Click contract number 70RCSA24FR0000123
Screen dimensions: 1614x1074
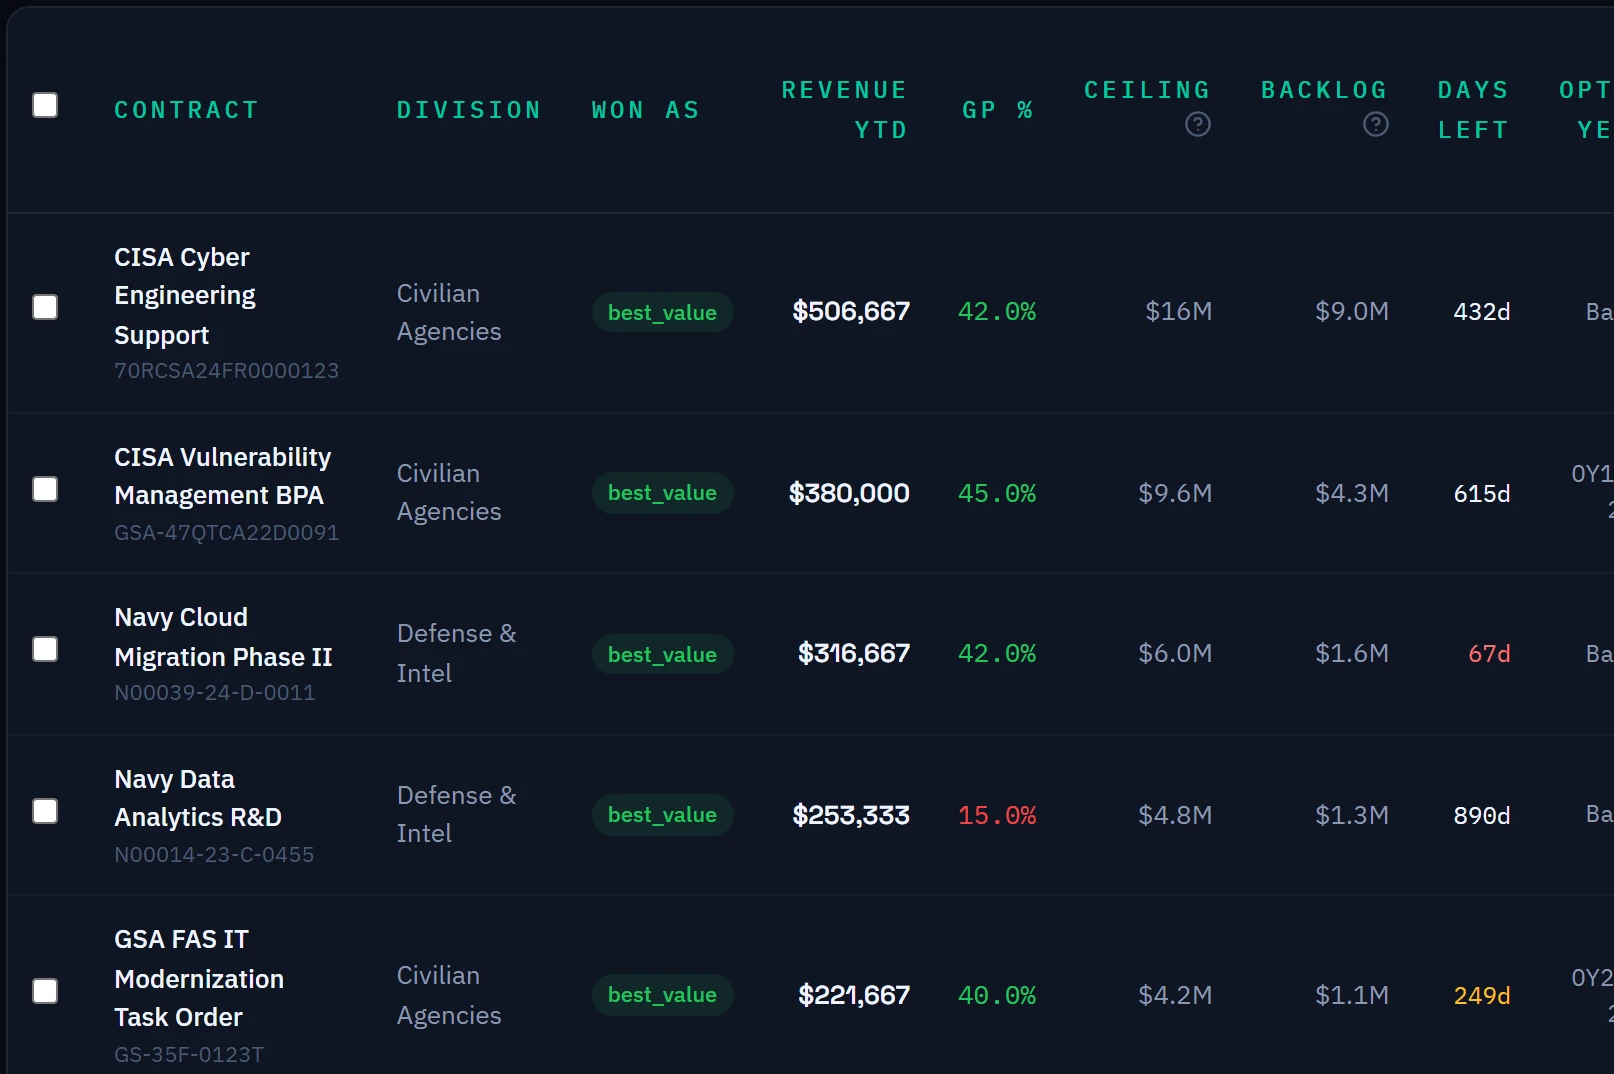[x=226, y=371]
